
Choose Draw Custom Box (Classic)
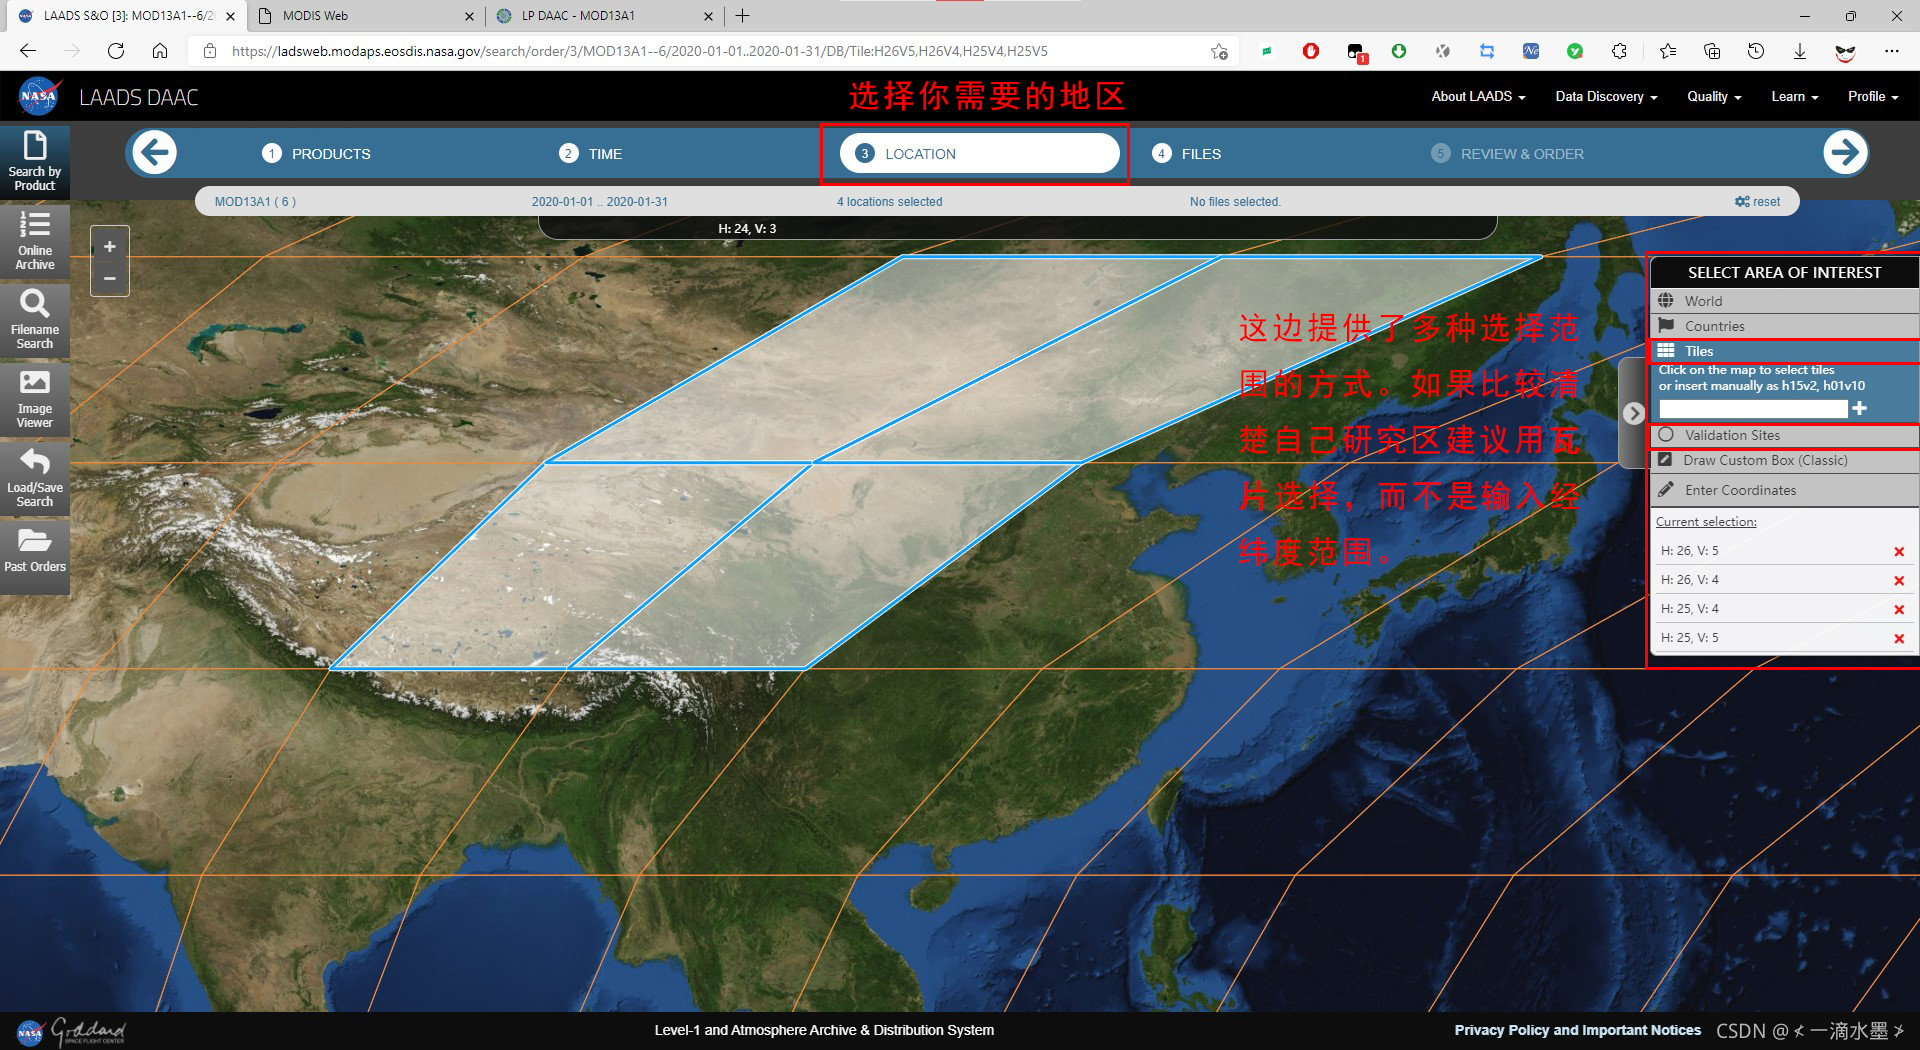click(1784, 460)
